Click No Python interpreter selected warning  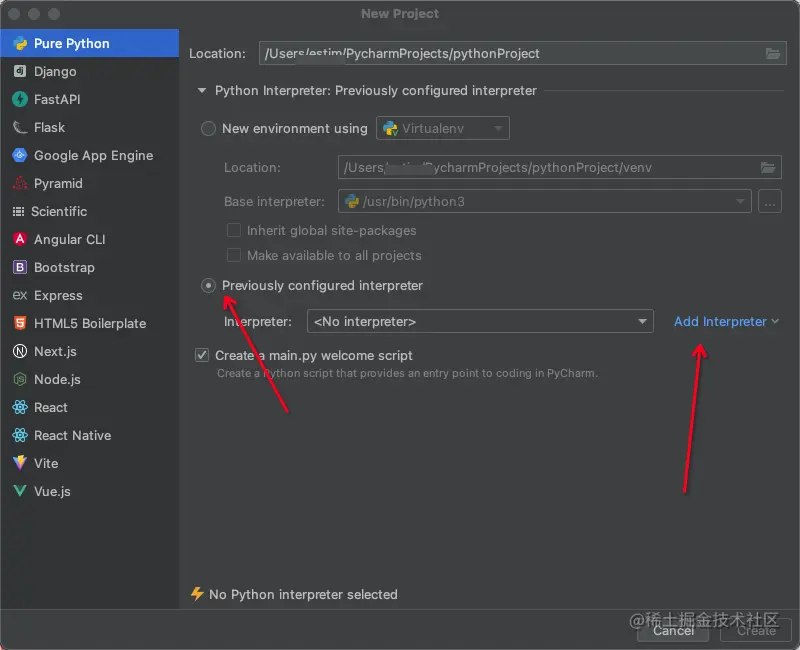[x=303, y=594]
